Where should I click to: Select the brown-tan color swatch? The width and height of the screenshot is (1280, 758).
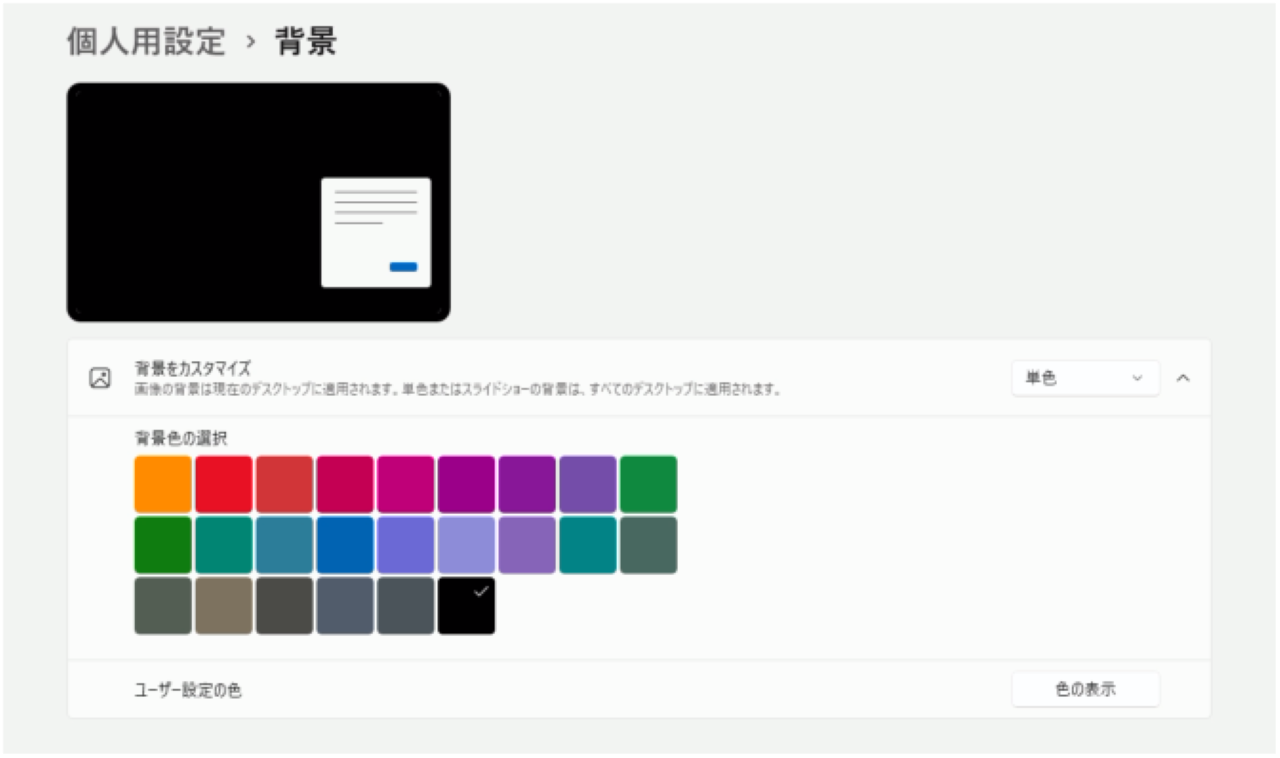[223, 605]
